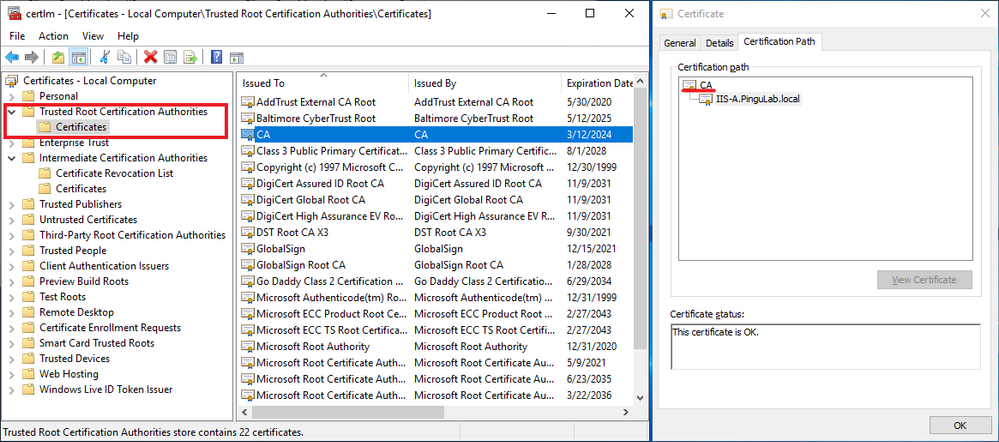Image resolution: width=999 pixels, height=442 pixels.
Task: Toggle the Show/Hide Console Tree icon
Action: click(x=78, y=58)
